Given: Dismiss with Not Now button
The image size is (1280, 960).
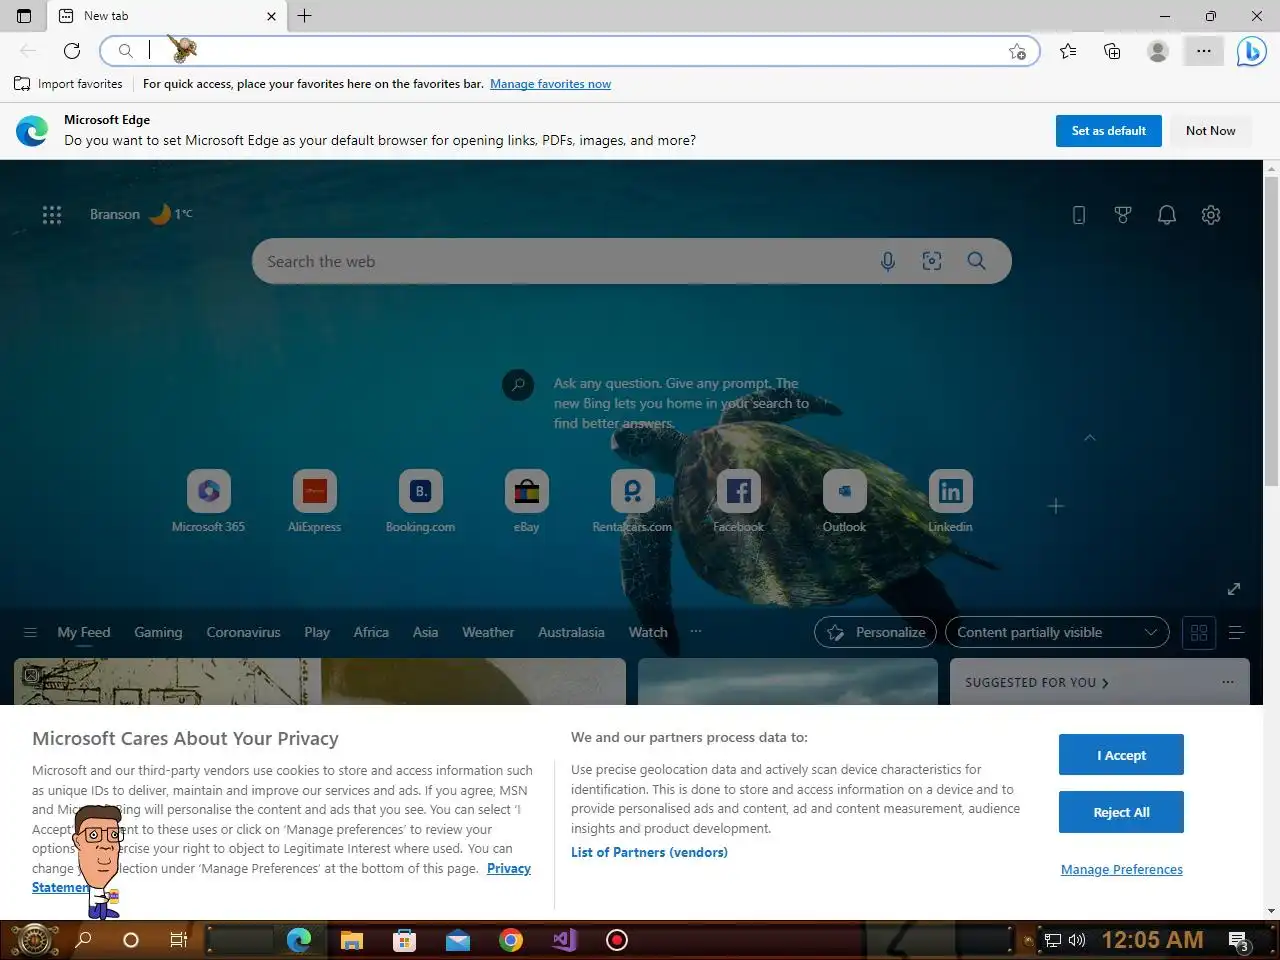Looking at the screenshot, I should click(1211, 131).
